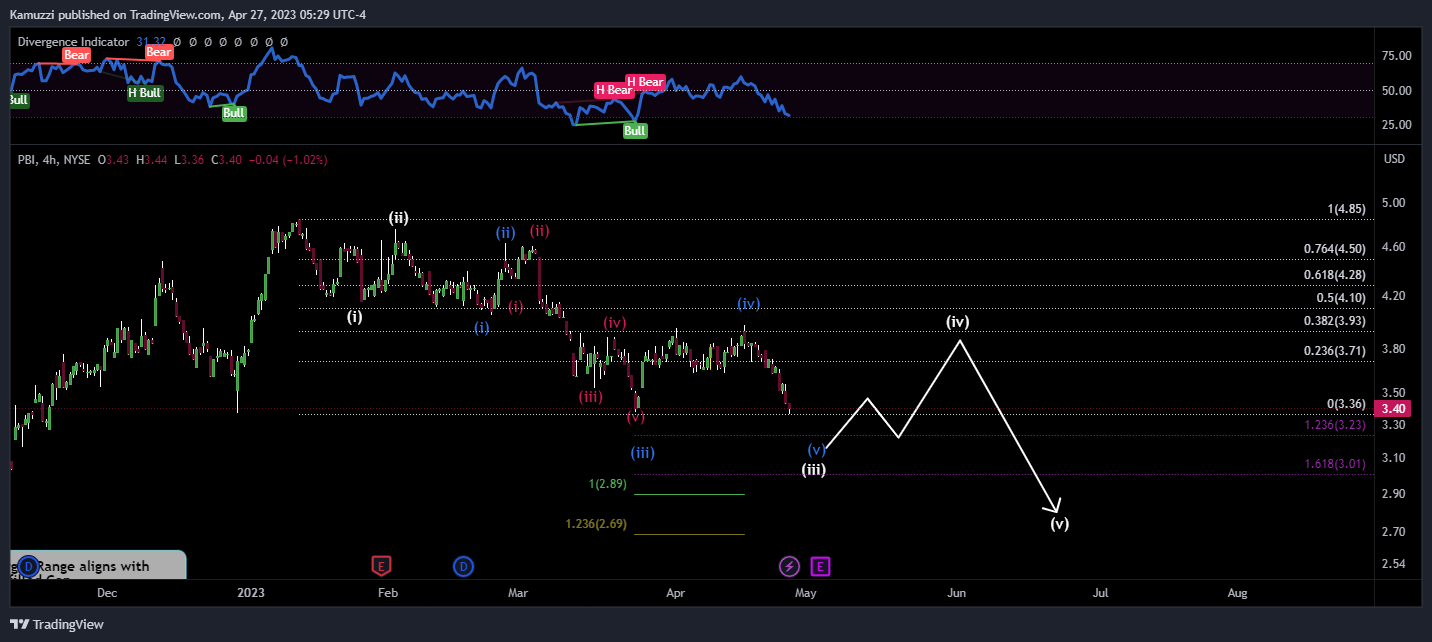1432x642 pixels.
Task: Click the fib label 0(3.36)
Action: (1346, 404)
